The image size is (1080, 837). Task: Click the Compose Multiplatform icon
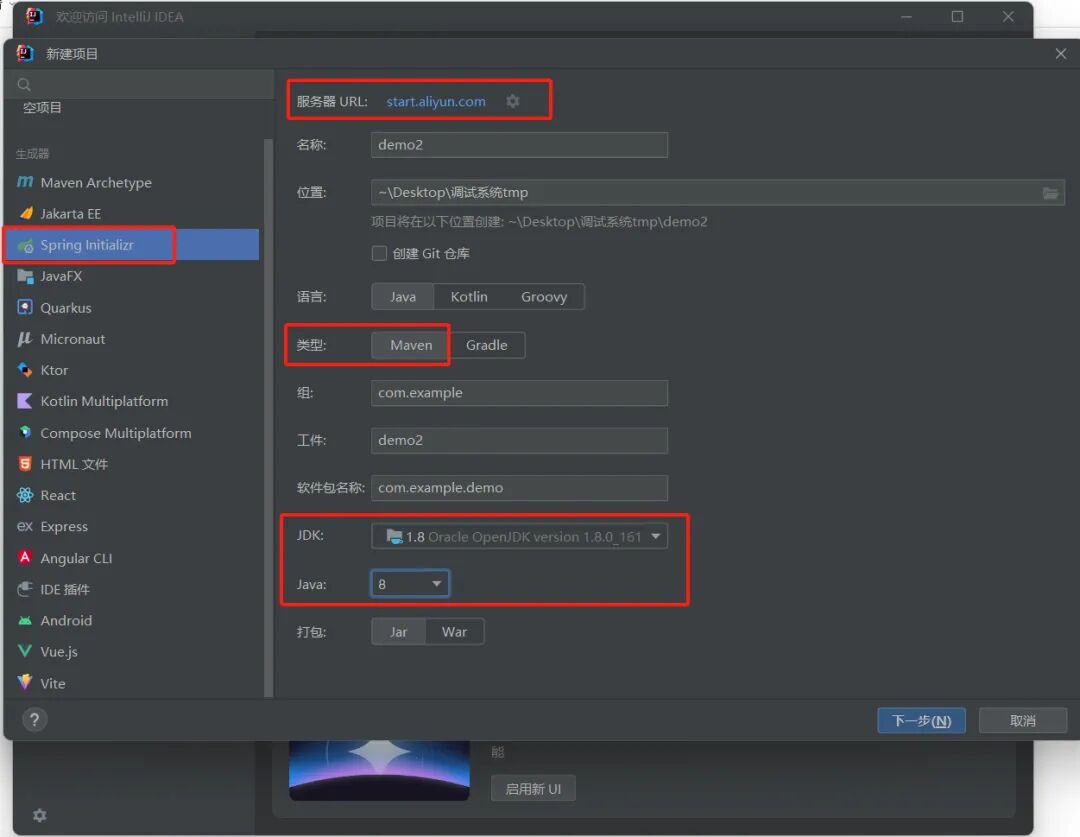25,432
